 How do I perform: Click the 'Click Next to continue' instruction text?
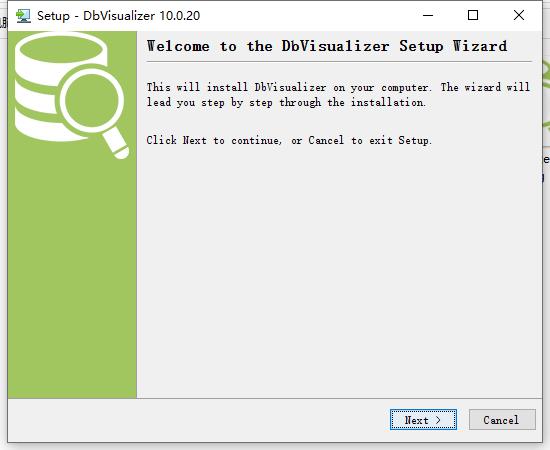pos(289,140)
